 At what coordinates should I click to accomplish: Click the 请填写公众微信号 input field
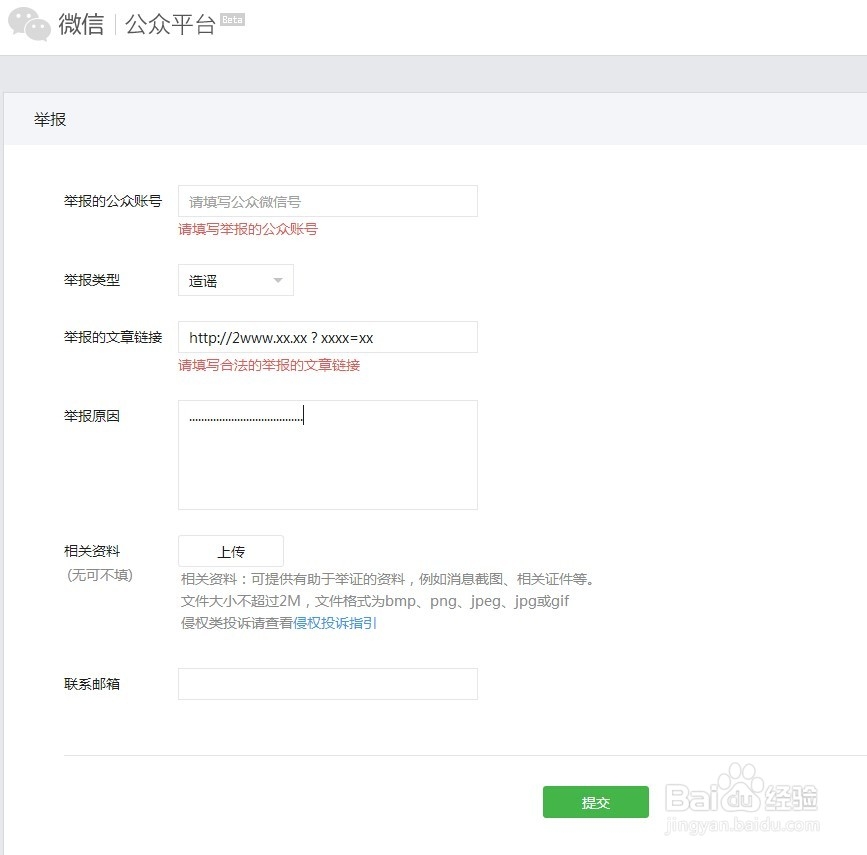pos(327,200)
